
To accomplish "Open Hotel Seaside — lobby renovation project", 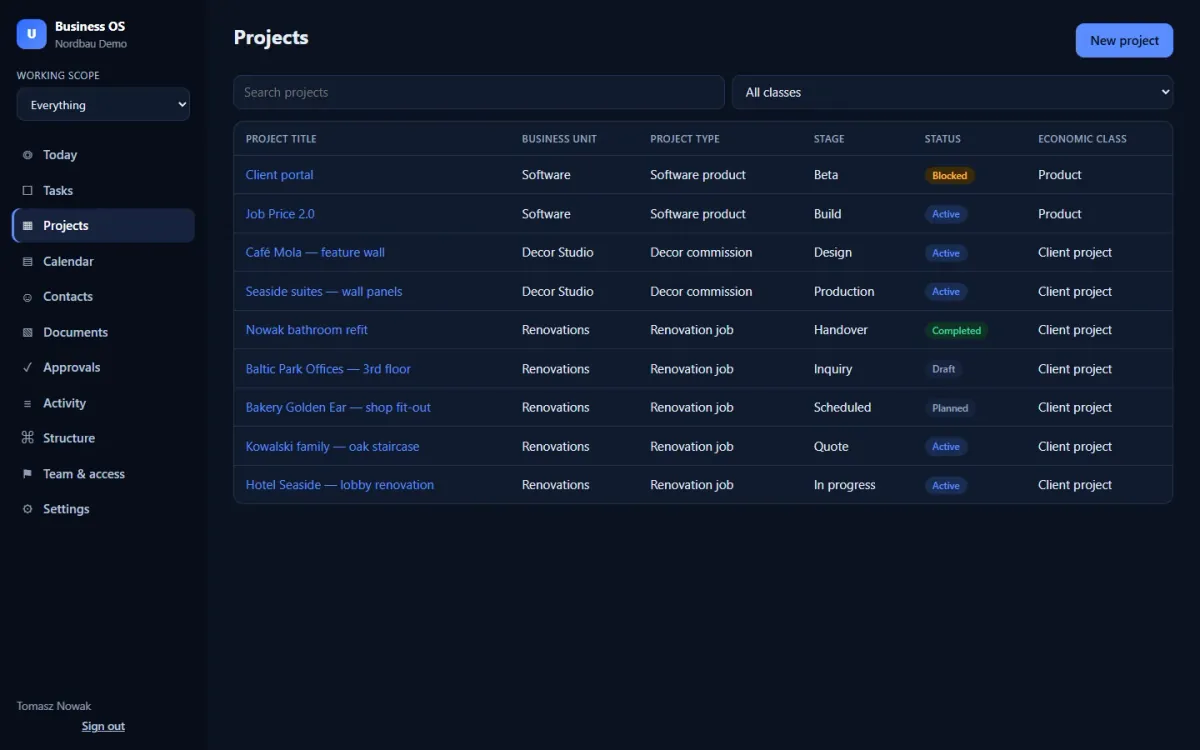I will (x=340, y=485).
